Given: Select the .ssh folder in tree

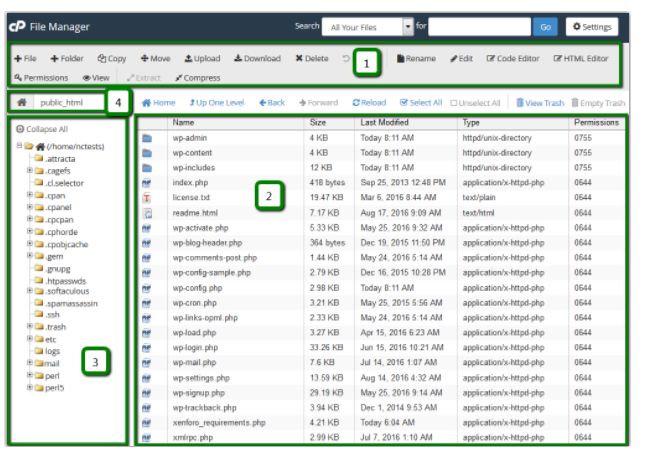Looking at the screenshot, I should pyautogui.click(x=47, y=314).
